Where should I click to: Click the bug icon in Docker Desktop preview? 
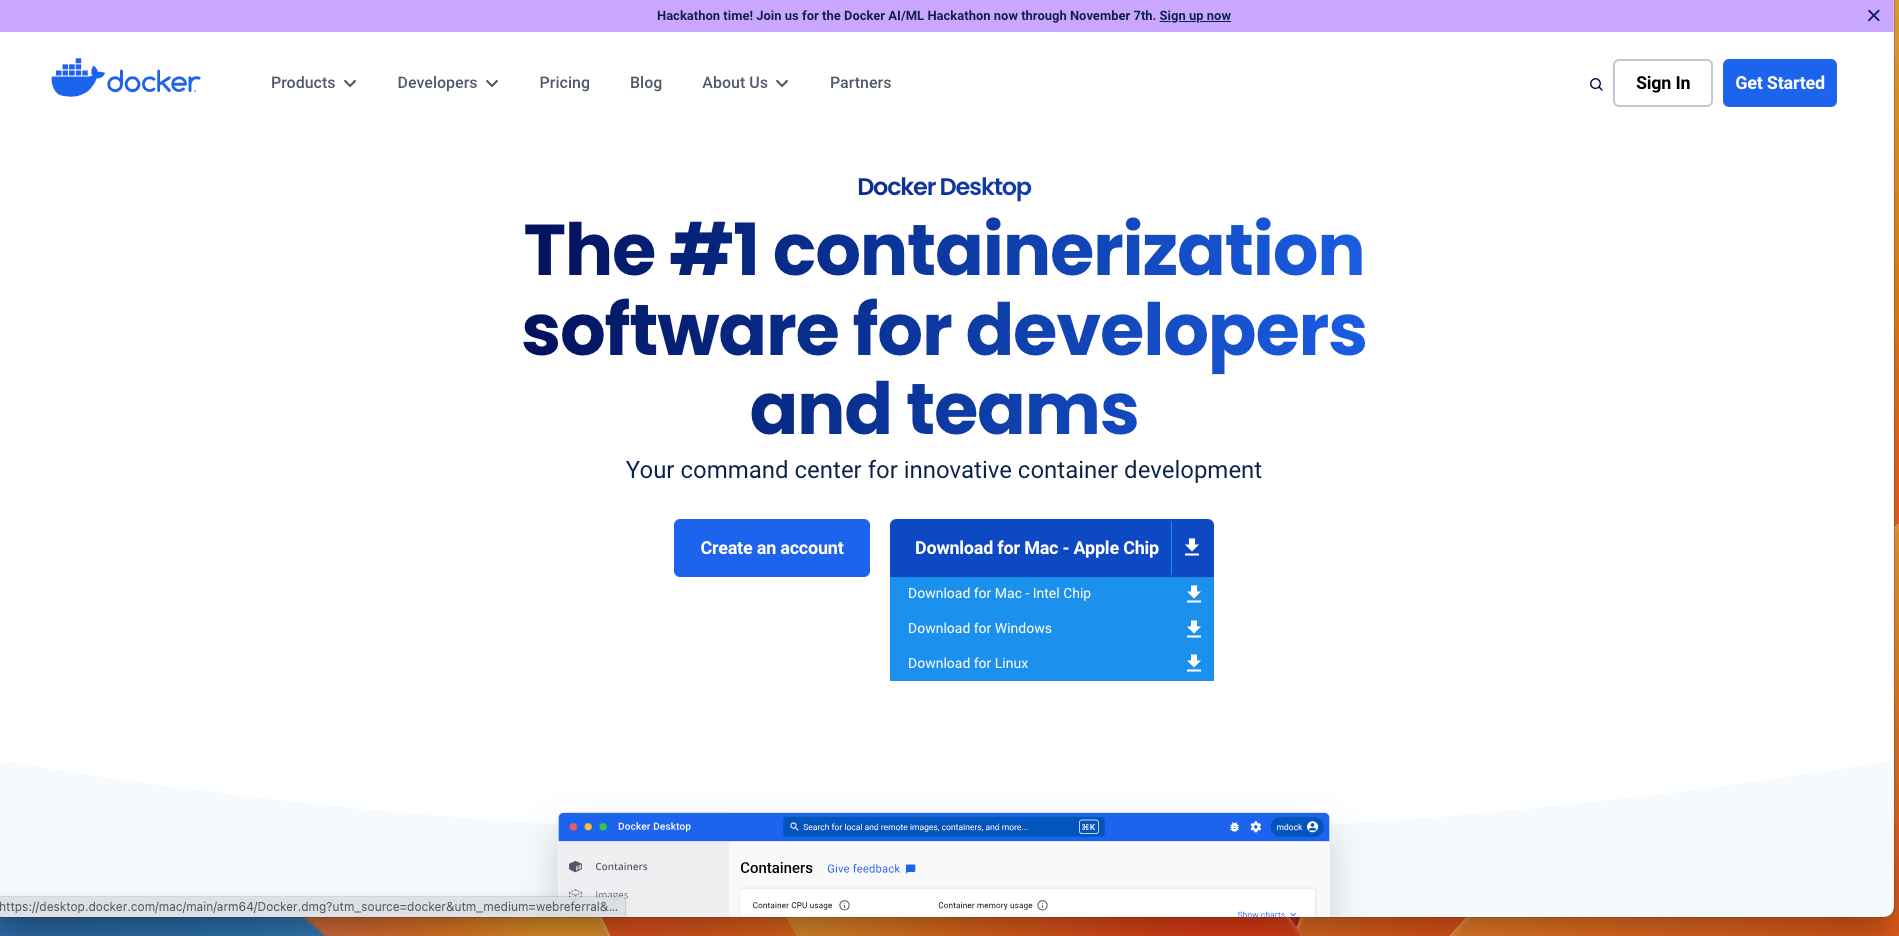tap(1234, 827)
